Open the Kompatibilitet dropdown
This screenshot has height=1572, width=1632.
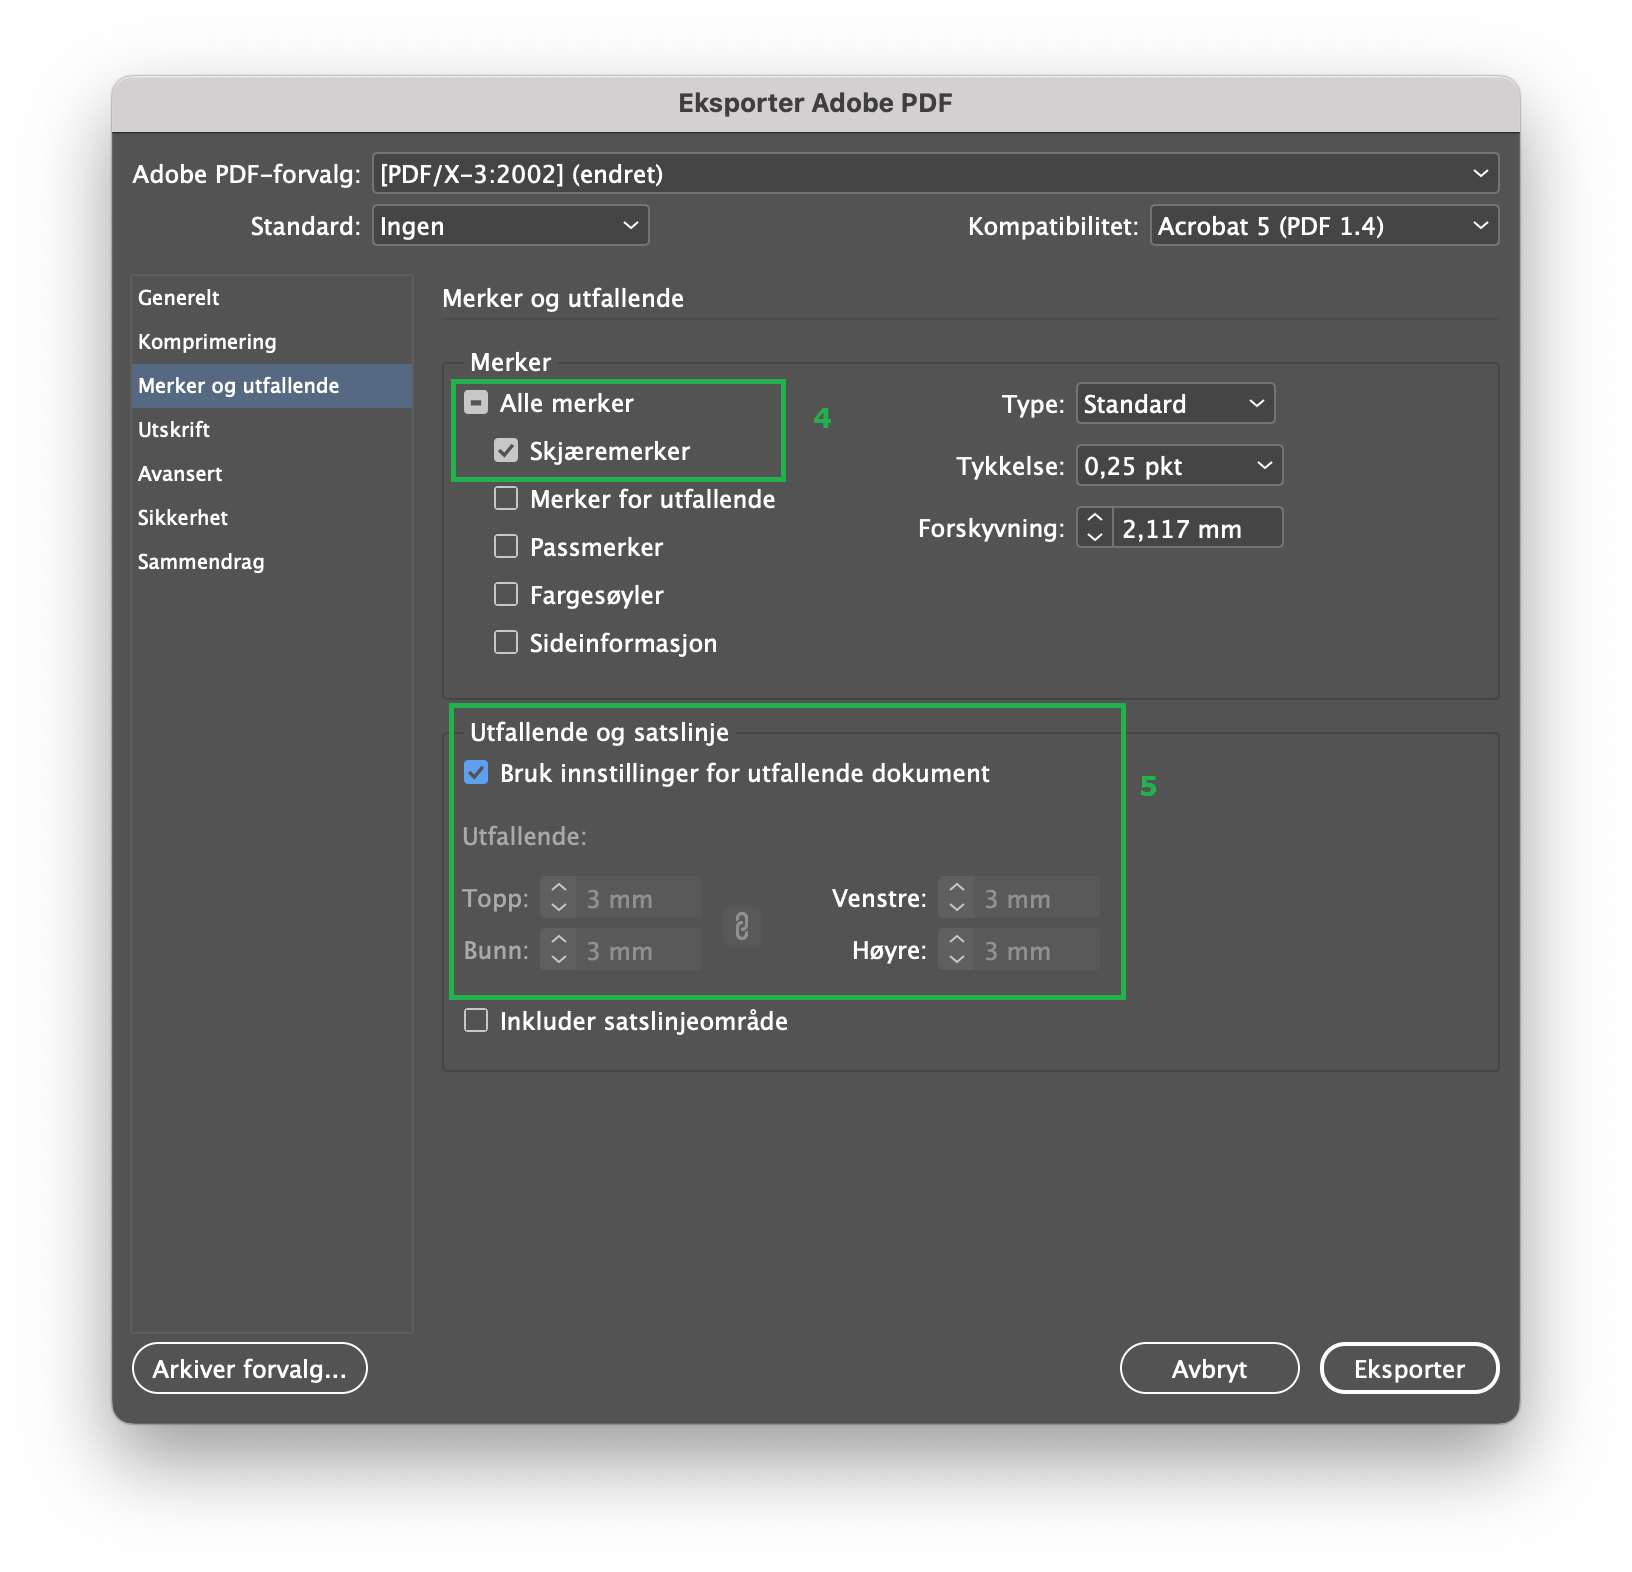[x=1324, y=226]
